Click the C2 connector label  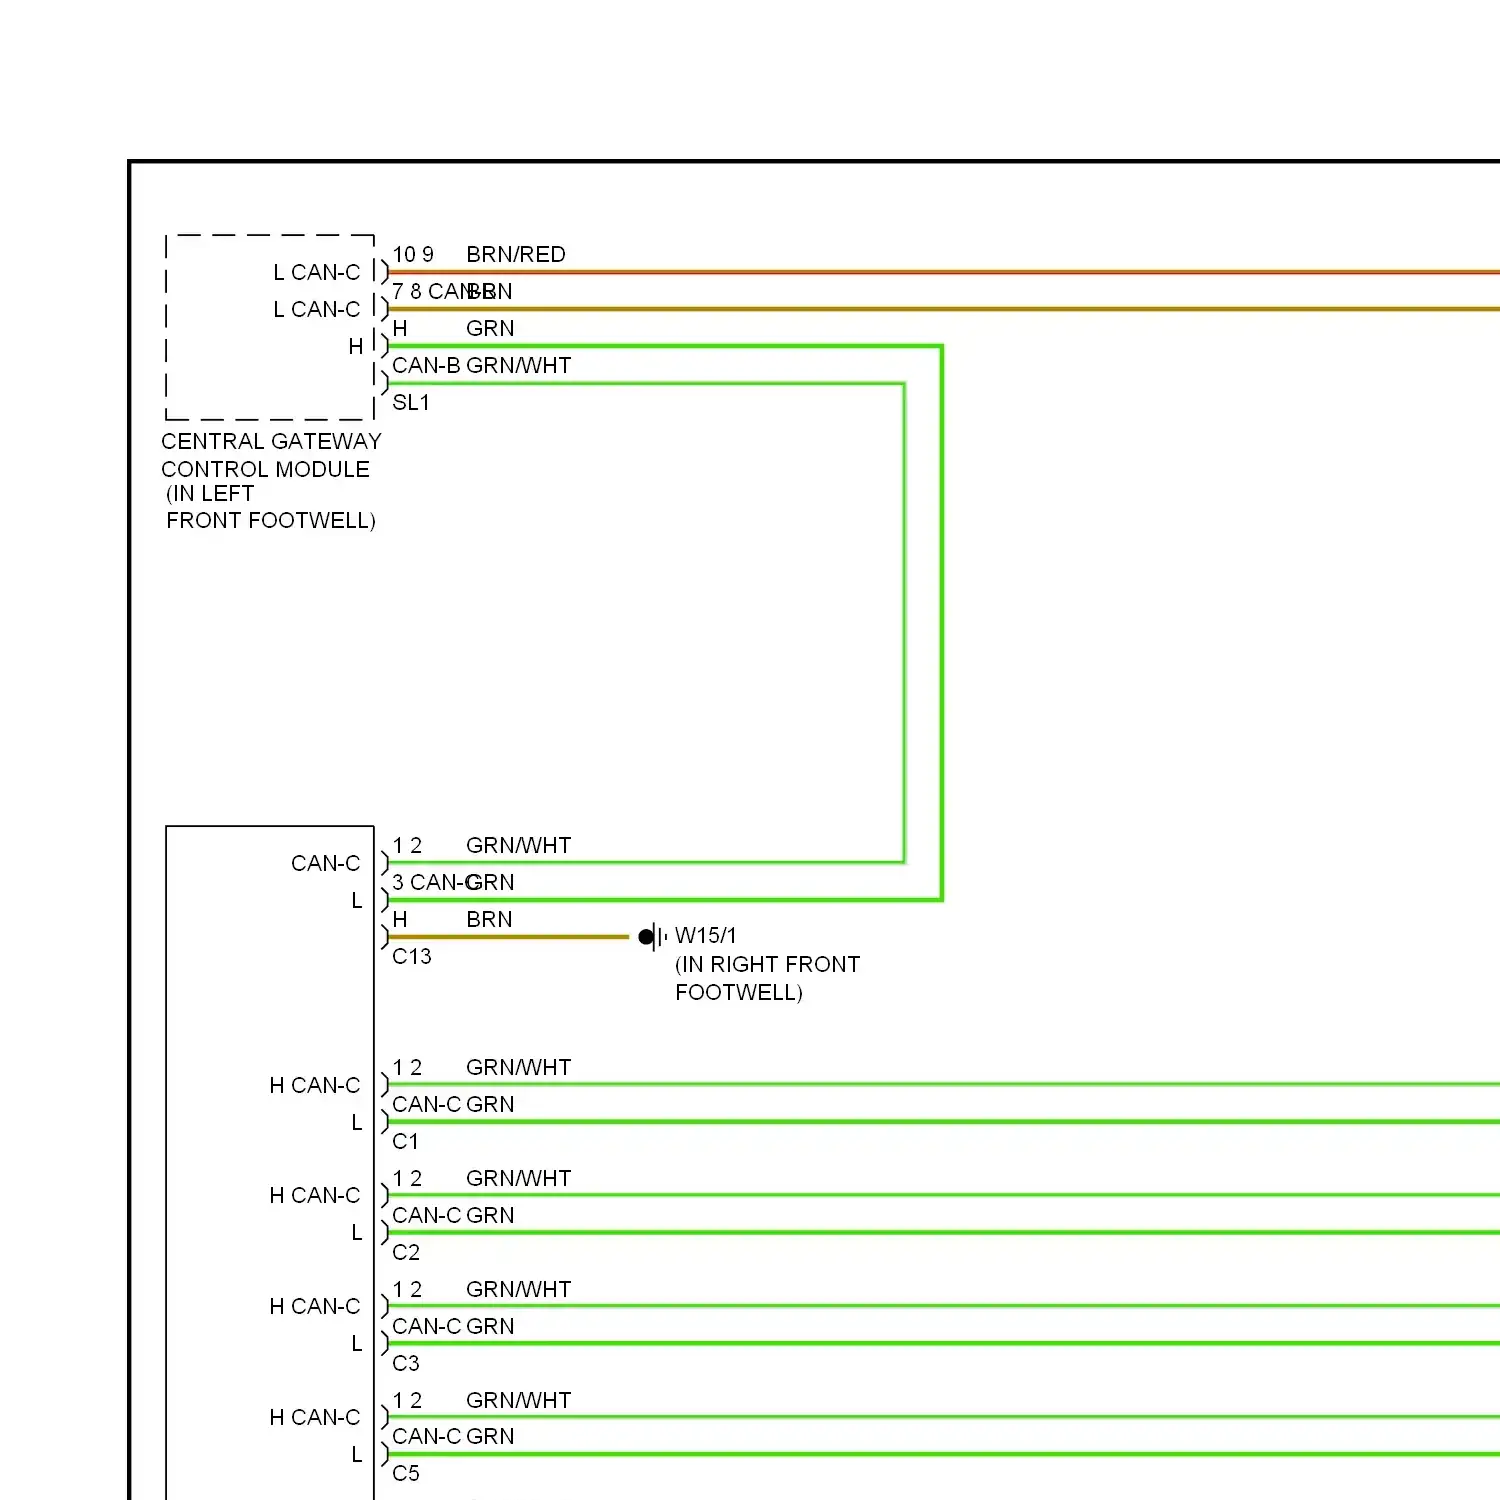pos(406,1252)
